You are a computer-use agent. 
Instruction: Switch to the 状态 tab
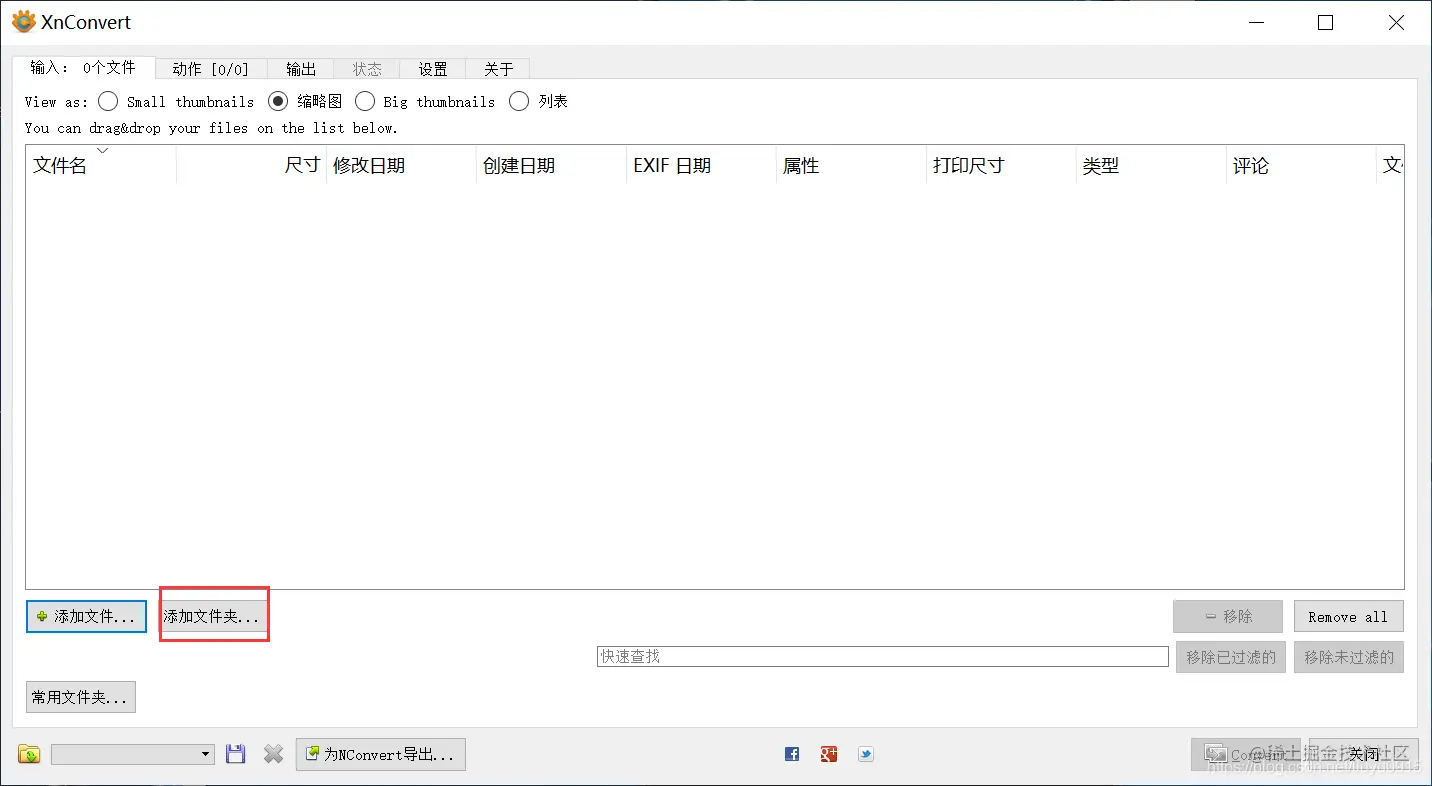[x=367, y=69]
